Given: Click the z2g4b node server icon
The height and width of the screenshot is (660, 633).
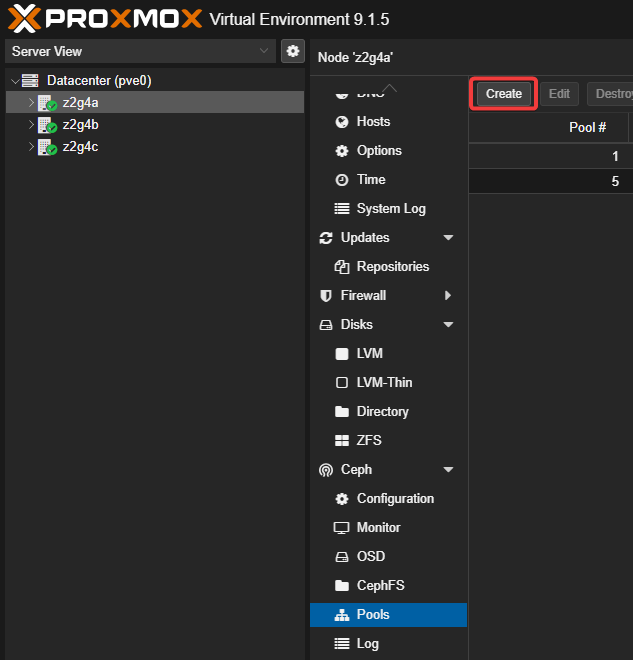Looking at the screenshot, I should [47, 125].
